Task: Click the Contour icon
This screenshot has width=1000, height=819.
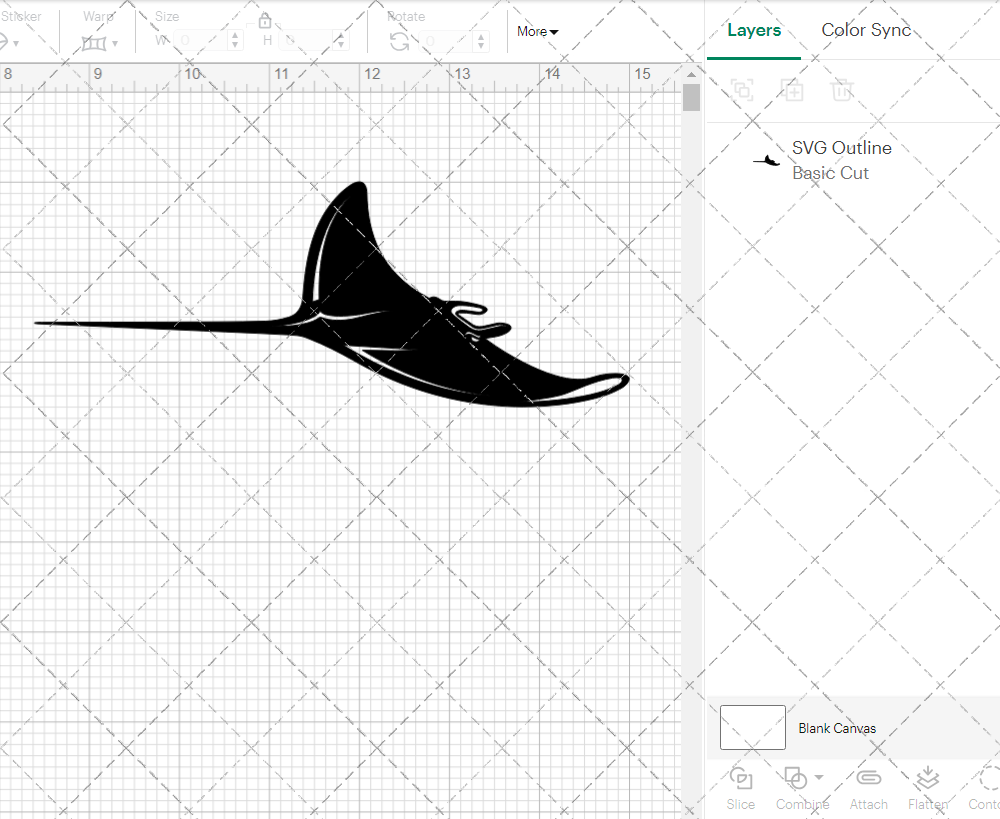Action: pos(989,778)
